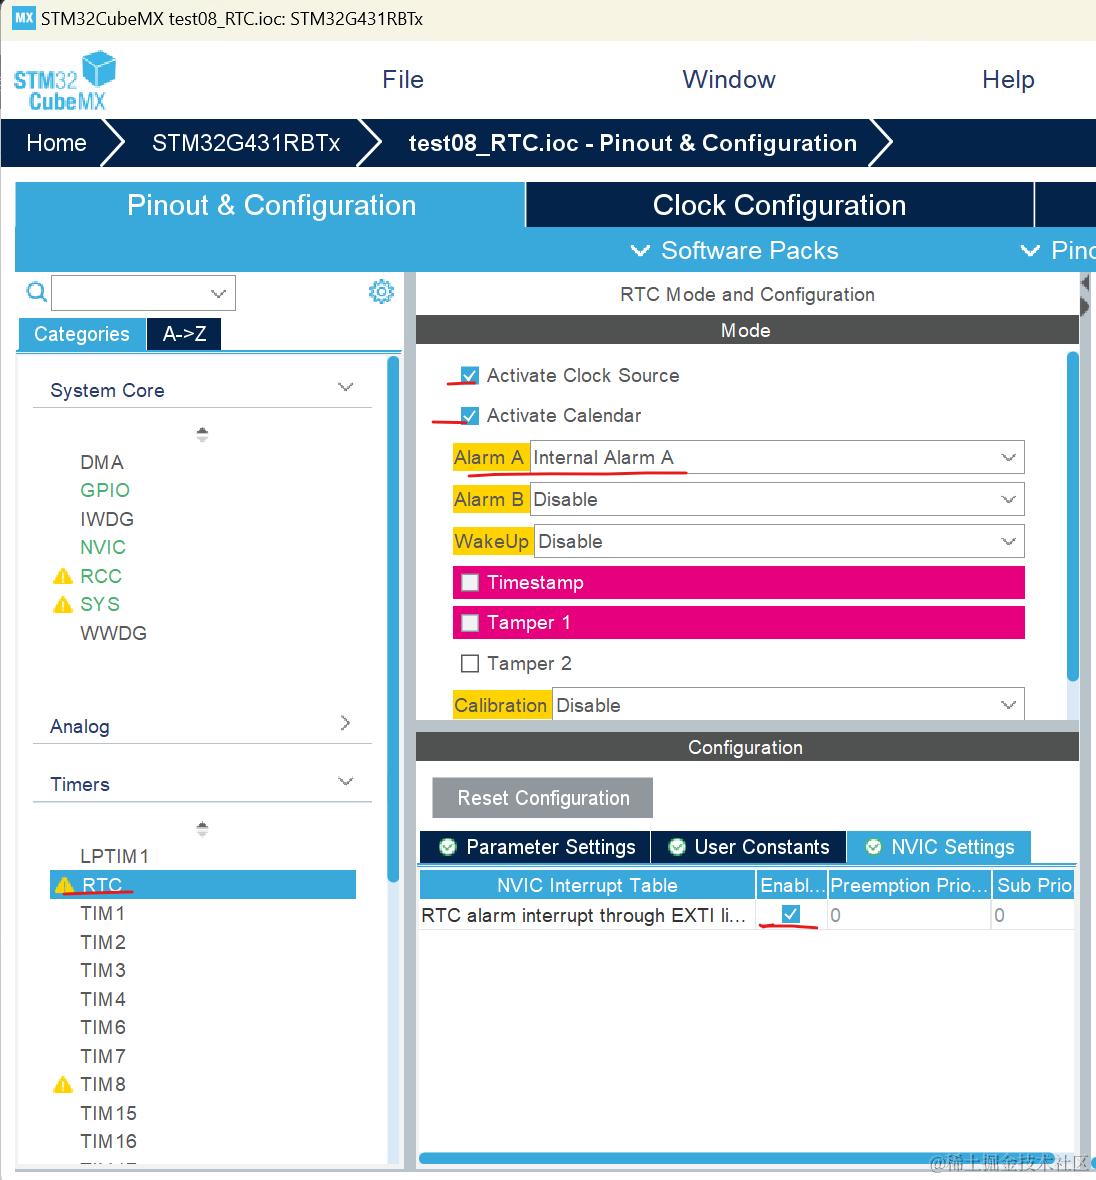Select TIM1 timer
Screen dimensions: 1096x1180
tap(102, 914)
